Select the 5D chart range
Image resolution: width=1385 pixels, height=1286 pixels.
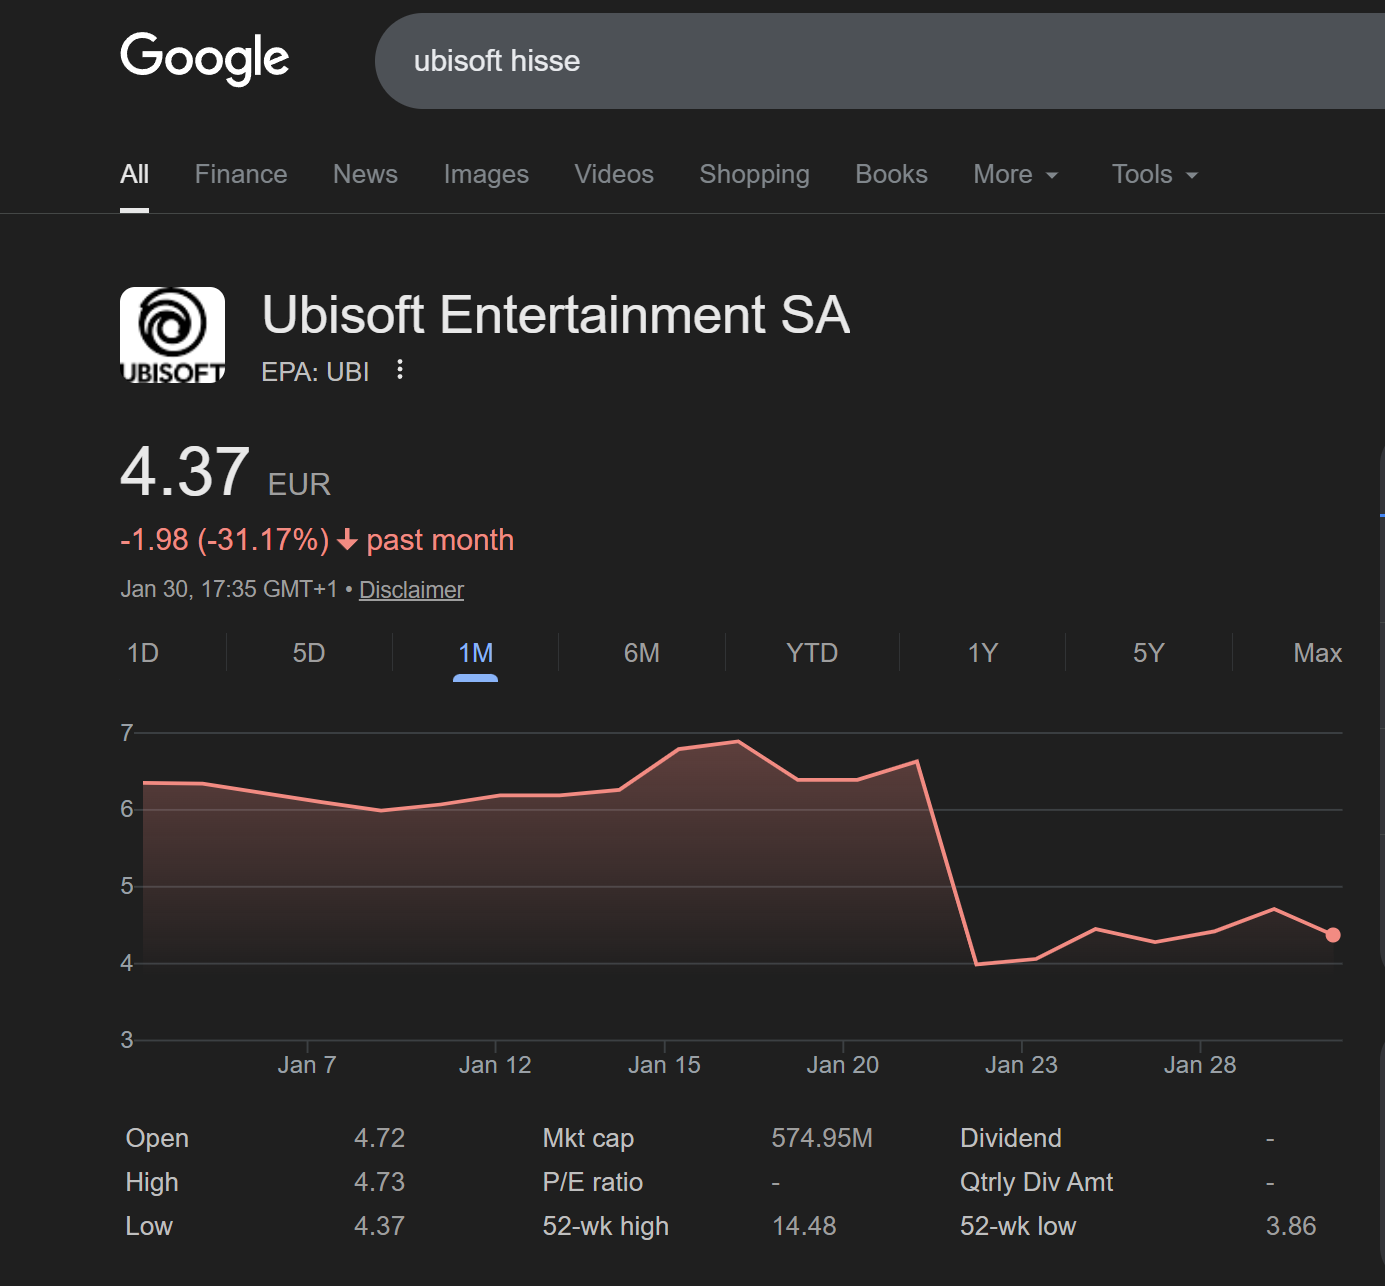pos(309,653)
